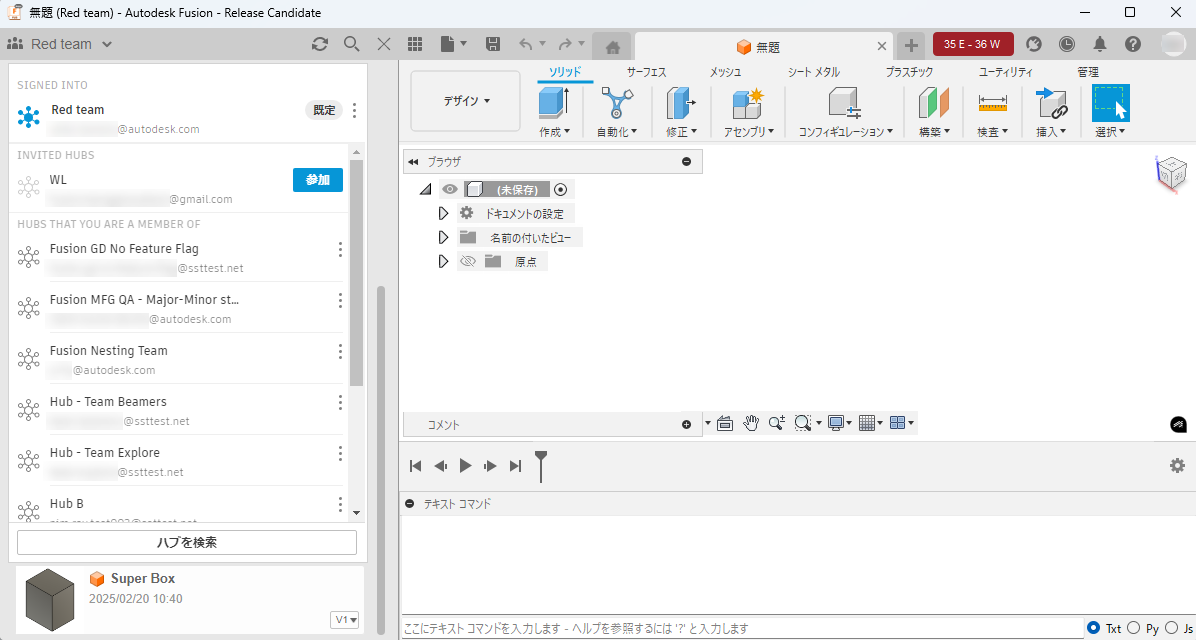Click the 35 E - 36 W status button
The image size is (1196, 640).
(973, 44)
